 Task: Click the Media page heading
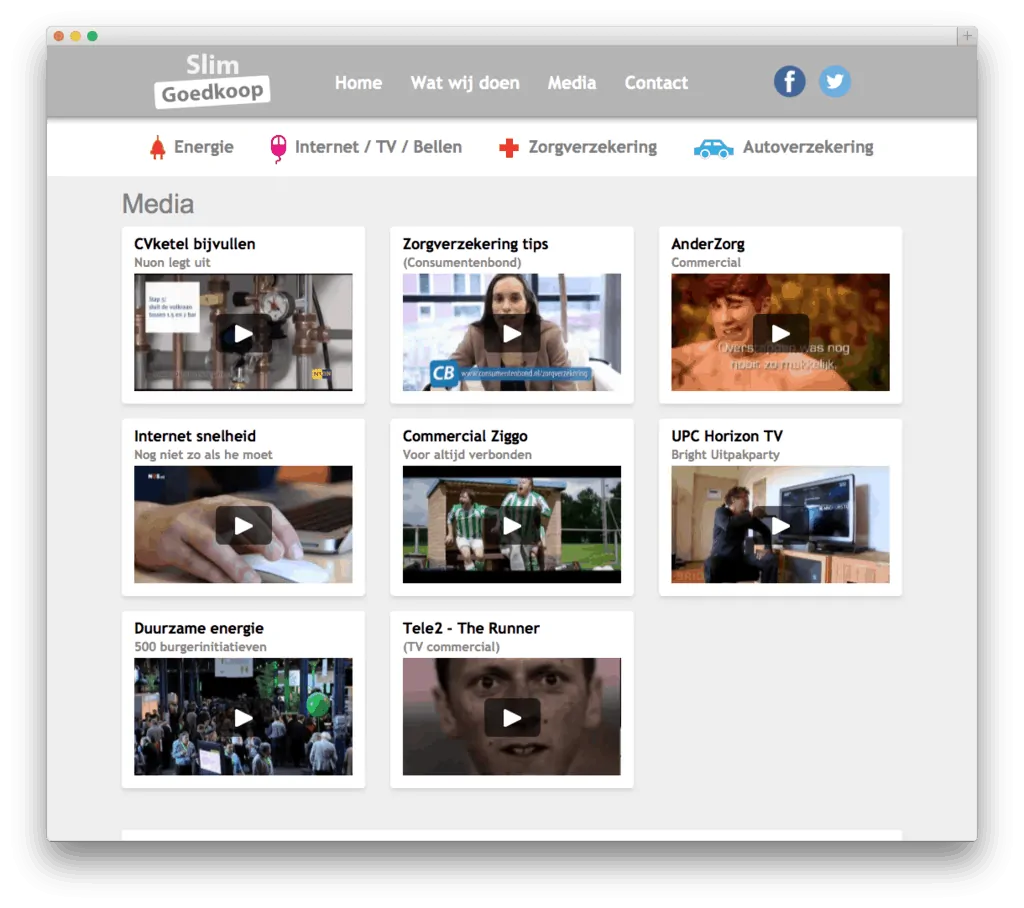(158, 204)
